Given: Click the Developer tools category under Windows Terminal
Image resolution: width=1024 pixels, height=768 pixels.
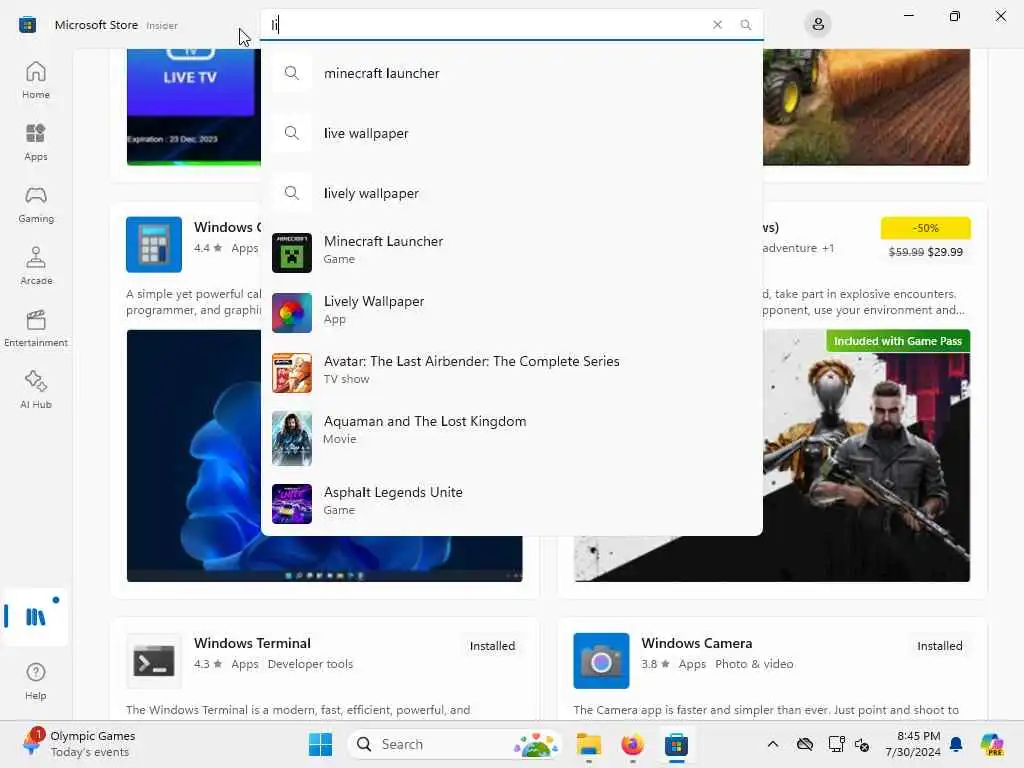Looking at the screenshot, I should click(310, 664).
